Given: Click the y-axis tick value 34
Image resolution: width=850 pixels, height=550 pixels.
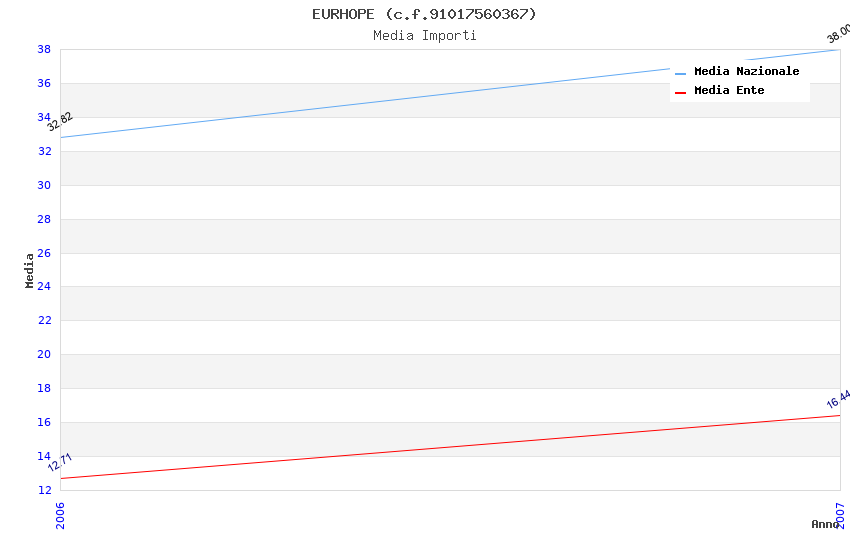Looking at the screenshot, I should point(44,117).
